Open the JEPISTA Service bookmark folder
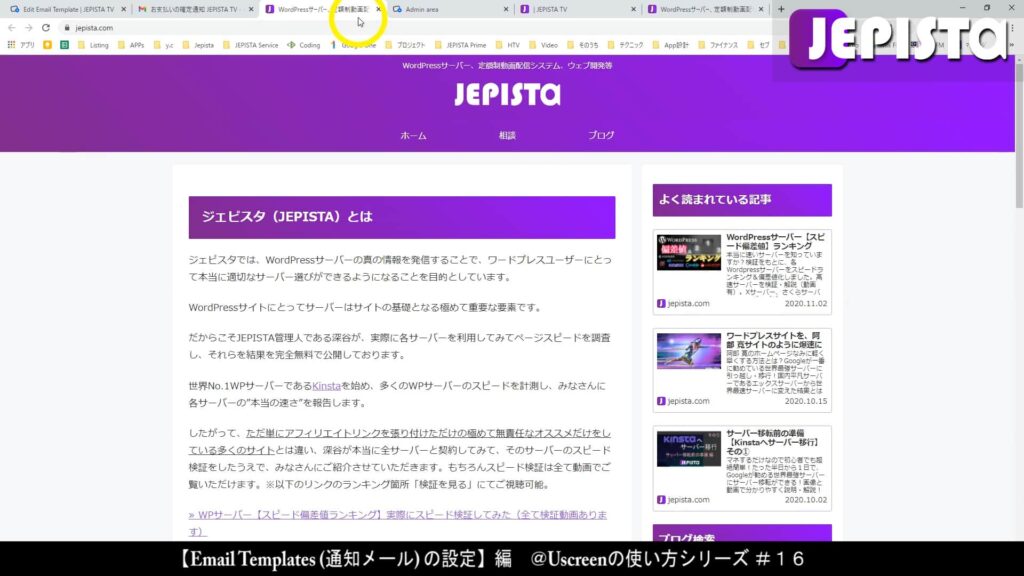This screenshot has width=1024, height=576. pyautogui.click(x=251, y=45)
